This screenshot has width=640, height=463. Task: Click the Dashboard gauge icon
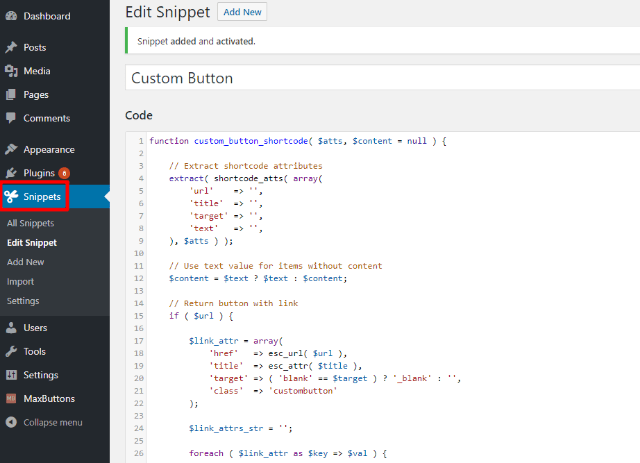tap(11, 16)
